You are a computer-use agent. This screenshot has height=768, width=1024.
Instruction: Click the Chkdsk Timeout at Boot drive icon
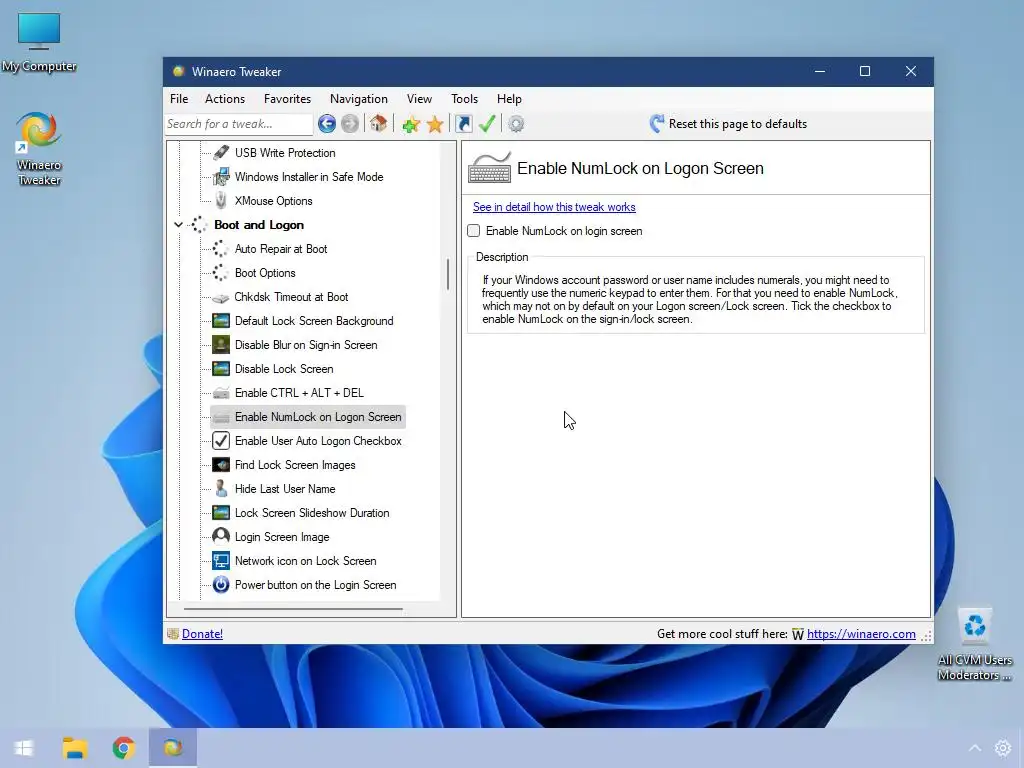pyautogui.click(x=221, y=298)
